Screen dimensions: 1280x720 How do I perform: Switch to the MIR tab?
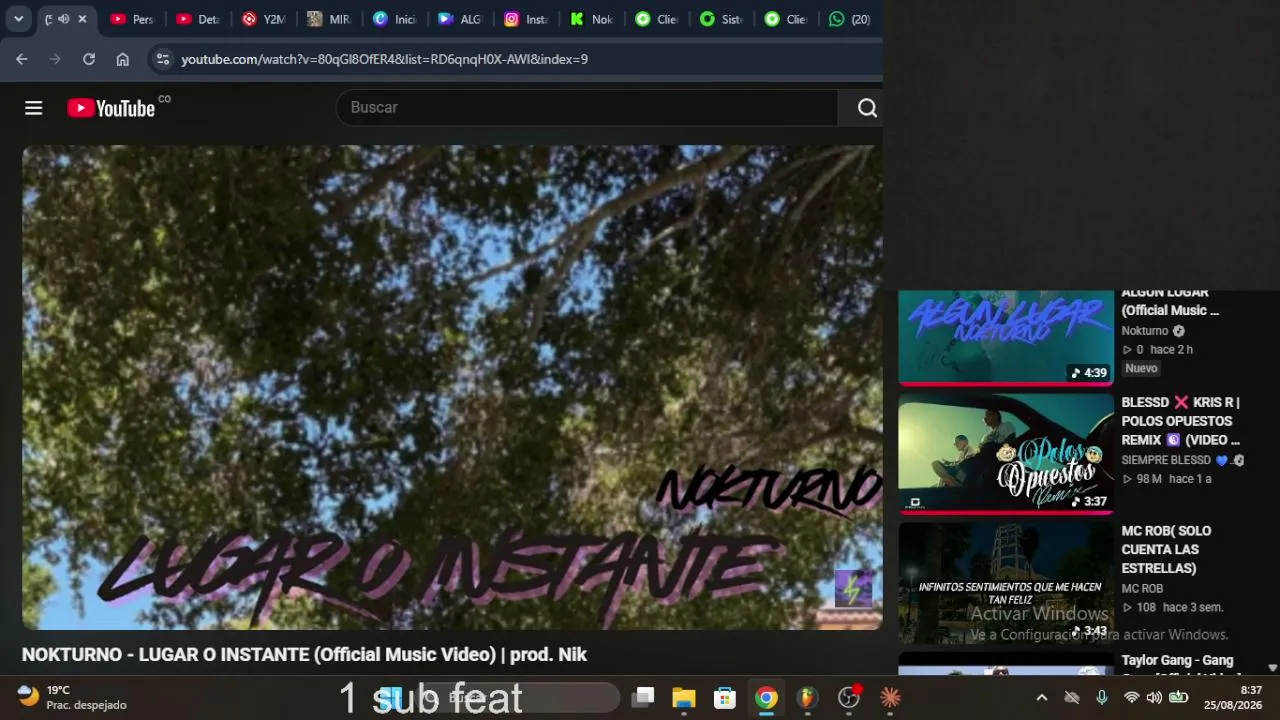pyautogui.click(x=329, y=19)
